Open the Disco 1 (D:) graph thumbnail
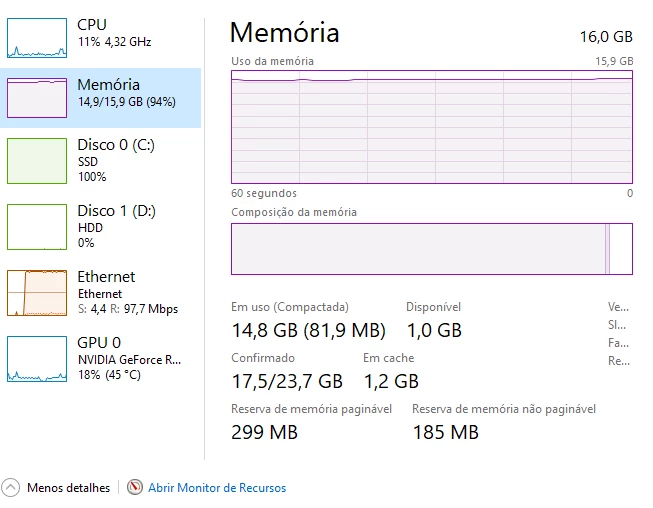Viewport: 653px width, 508px height. [x=37, y=226]
